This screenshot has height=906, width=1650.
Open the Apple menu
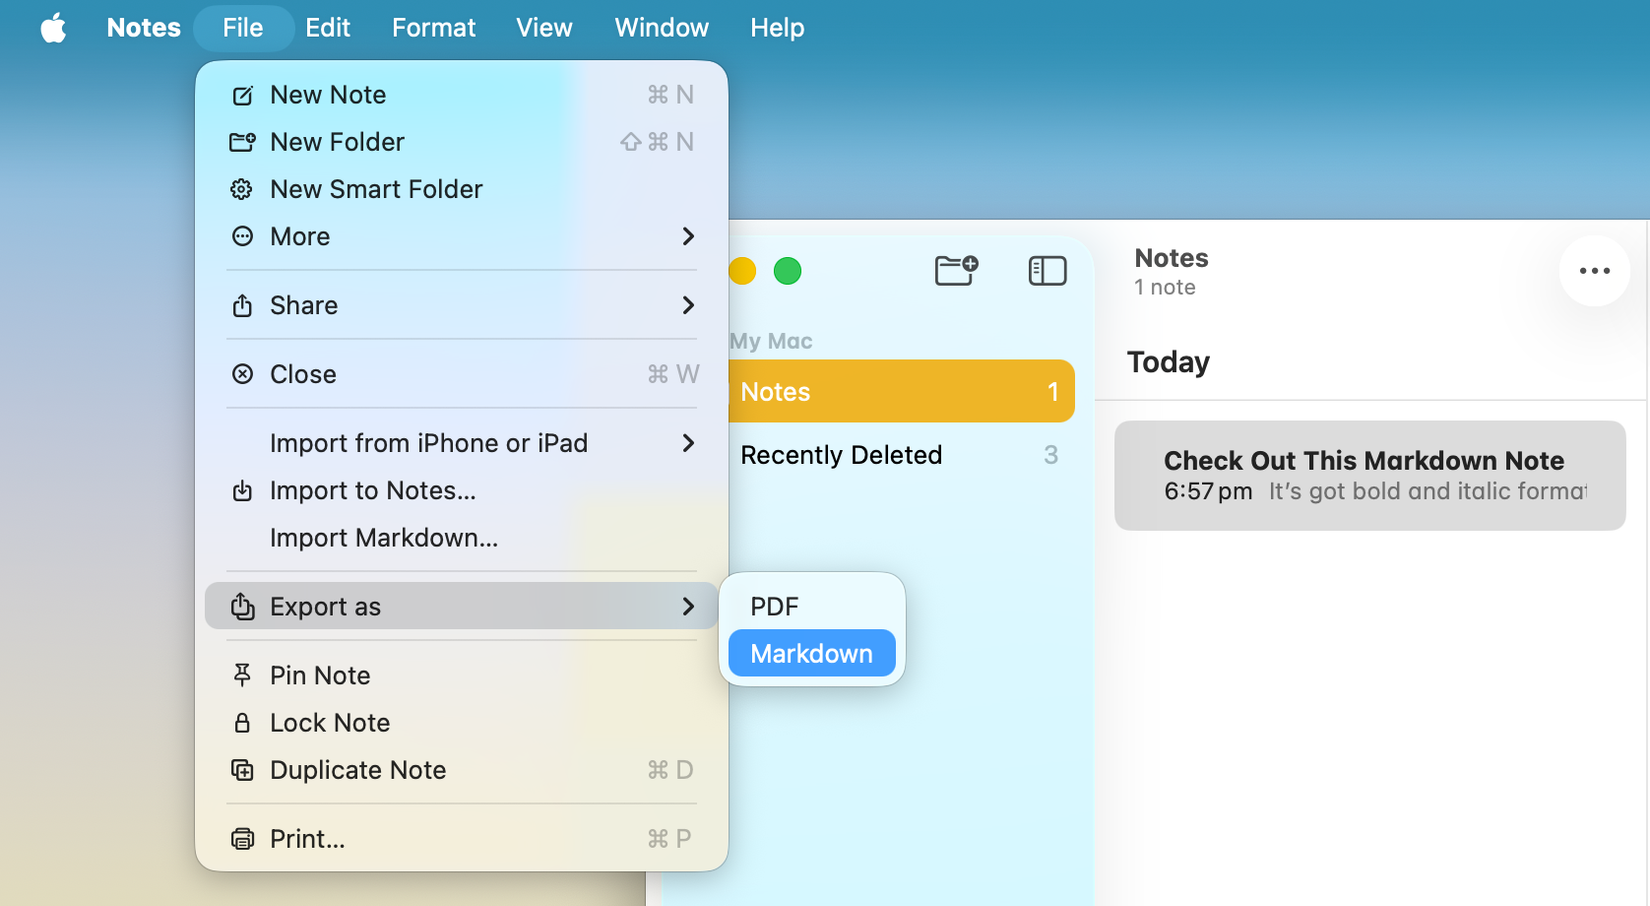[x=53, y=28]
